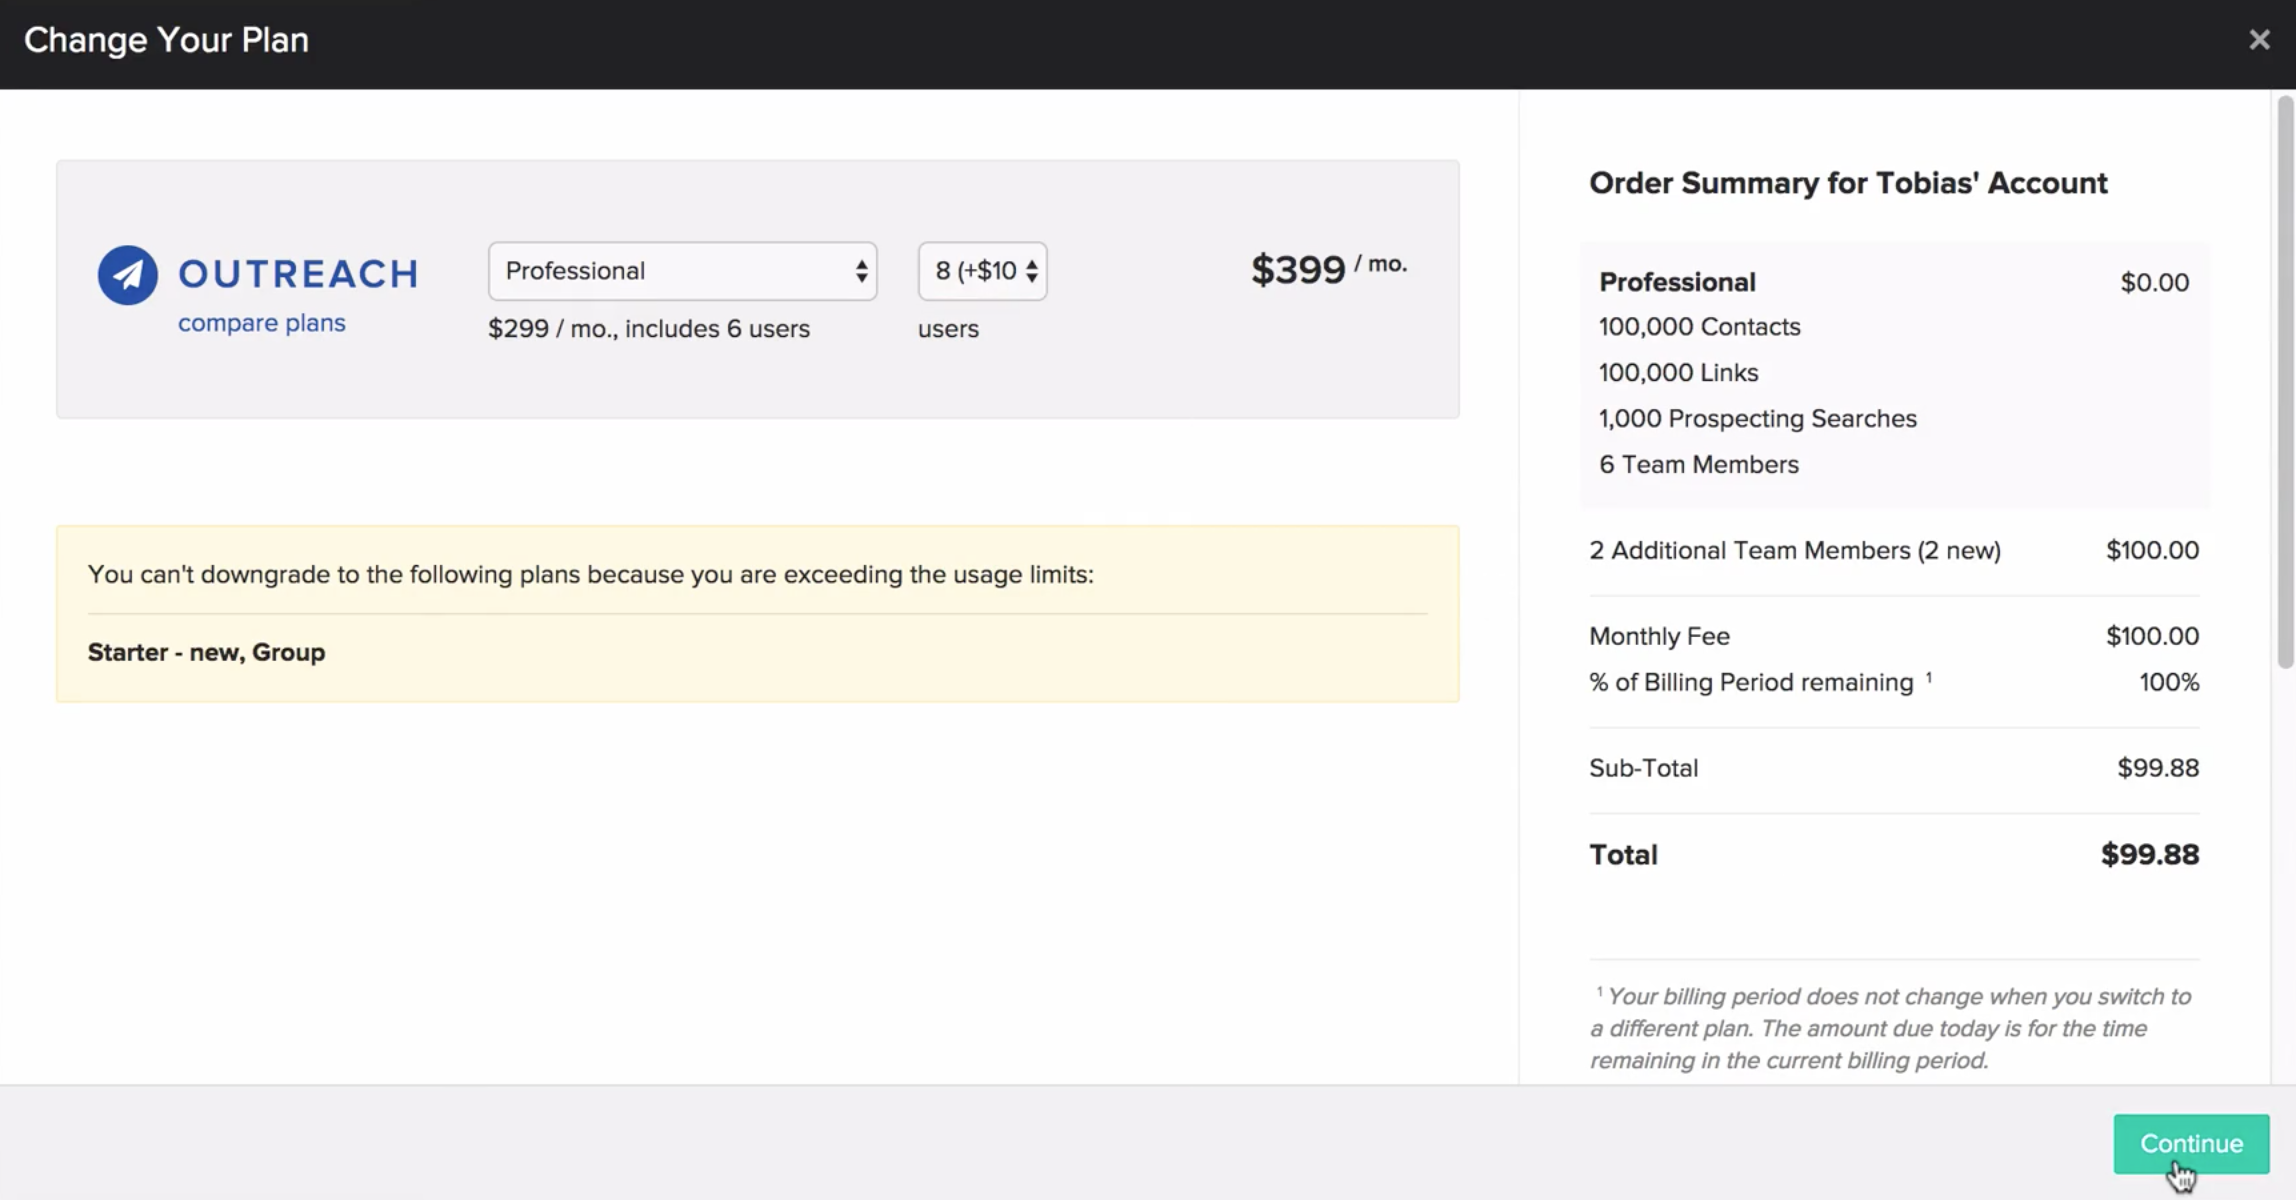Click the downgrade usage limits warning message
This screenshot has width=2296, height=1200.
pyautogui.click(x=590, y=575)
